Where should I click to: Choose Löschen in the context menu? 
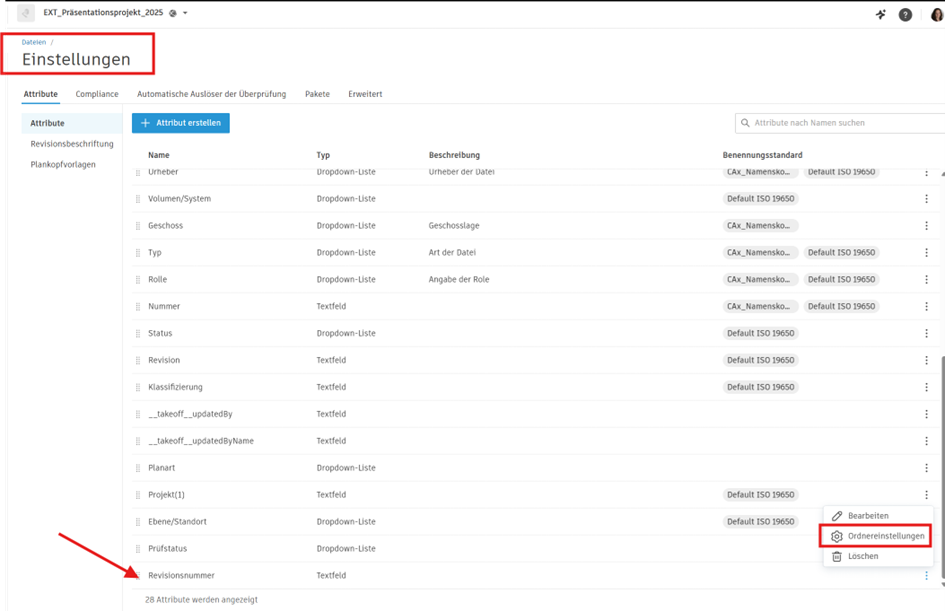coord(862,556)
